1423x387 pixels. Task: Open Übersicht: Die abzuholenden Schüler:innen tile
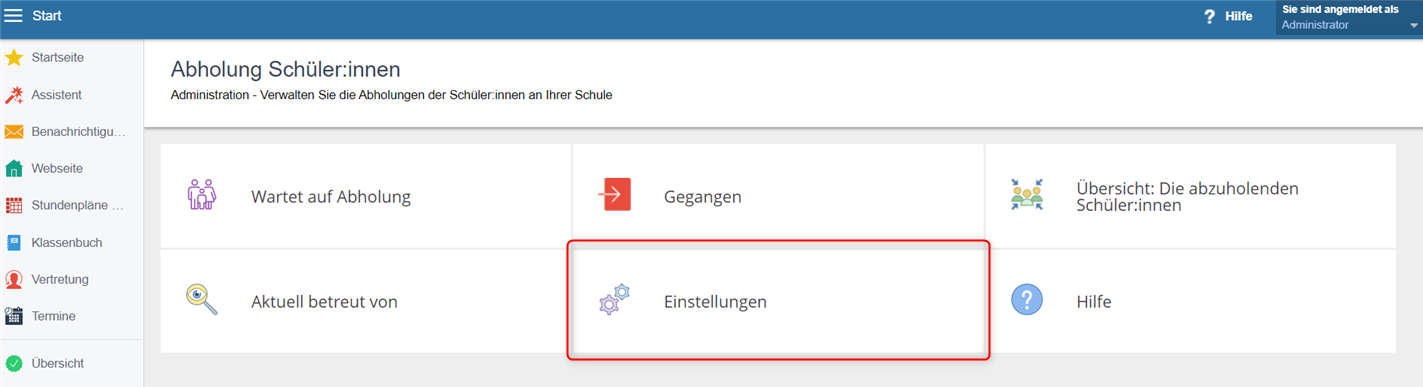pos(1190,196)
